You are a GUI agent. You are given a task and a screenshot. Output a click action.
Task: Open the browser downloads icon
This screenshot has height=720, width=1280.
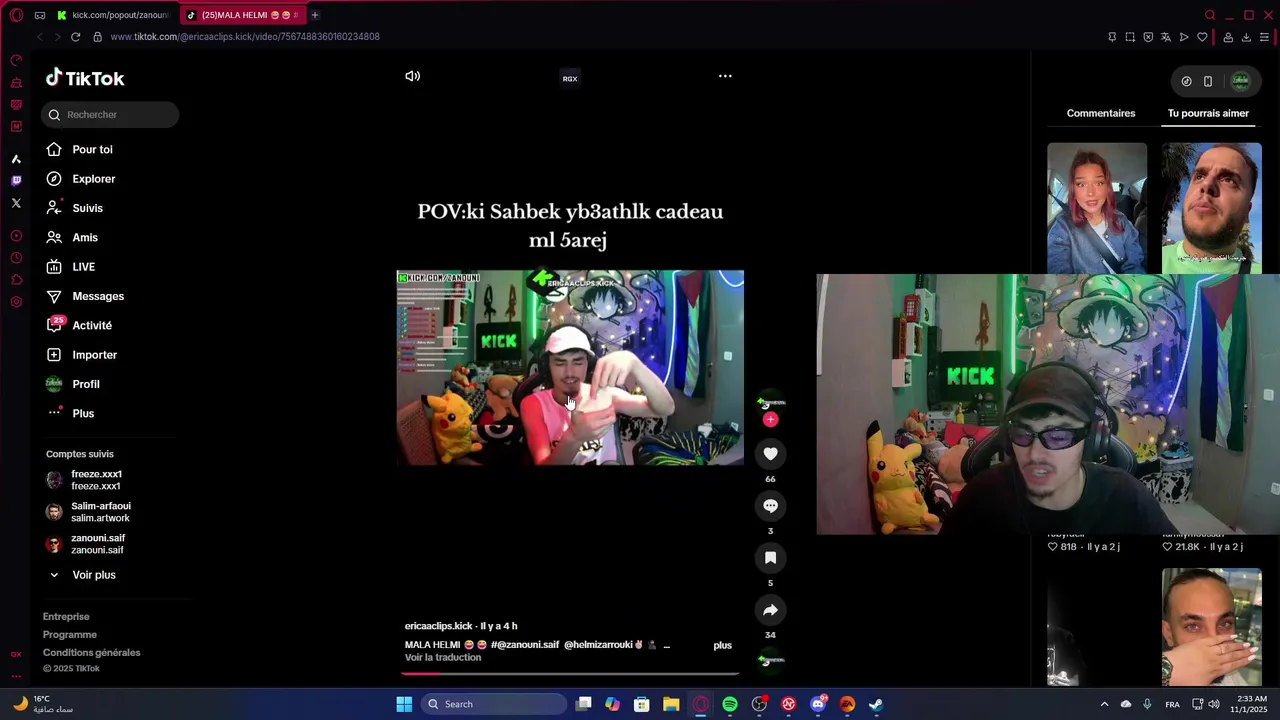[x=1246, y=37]
